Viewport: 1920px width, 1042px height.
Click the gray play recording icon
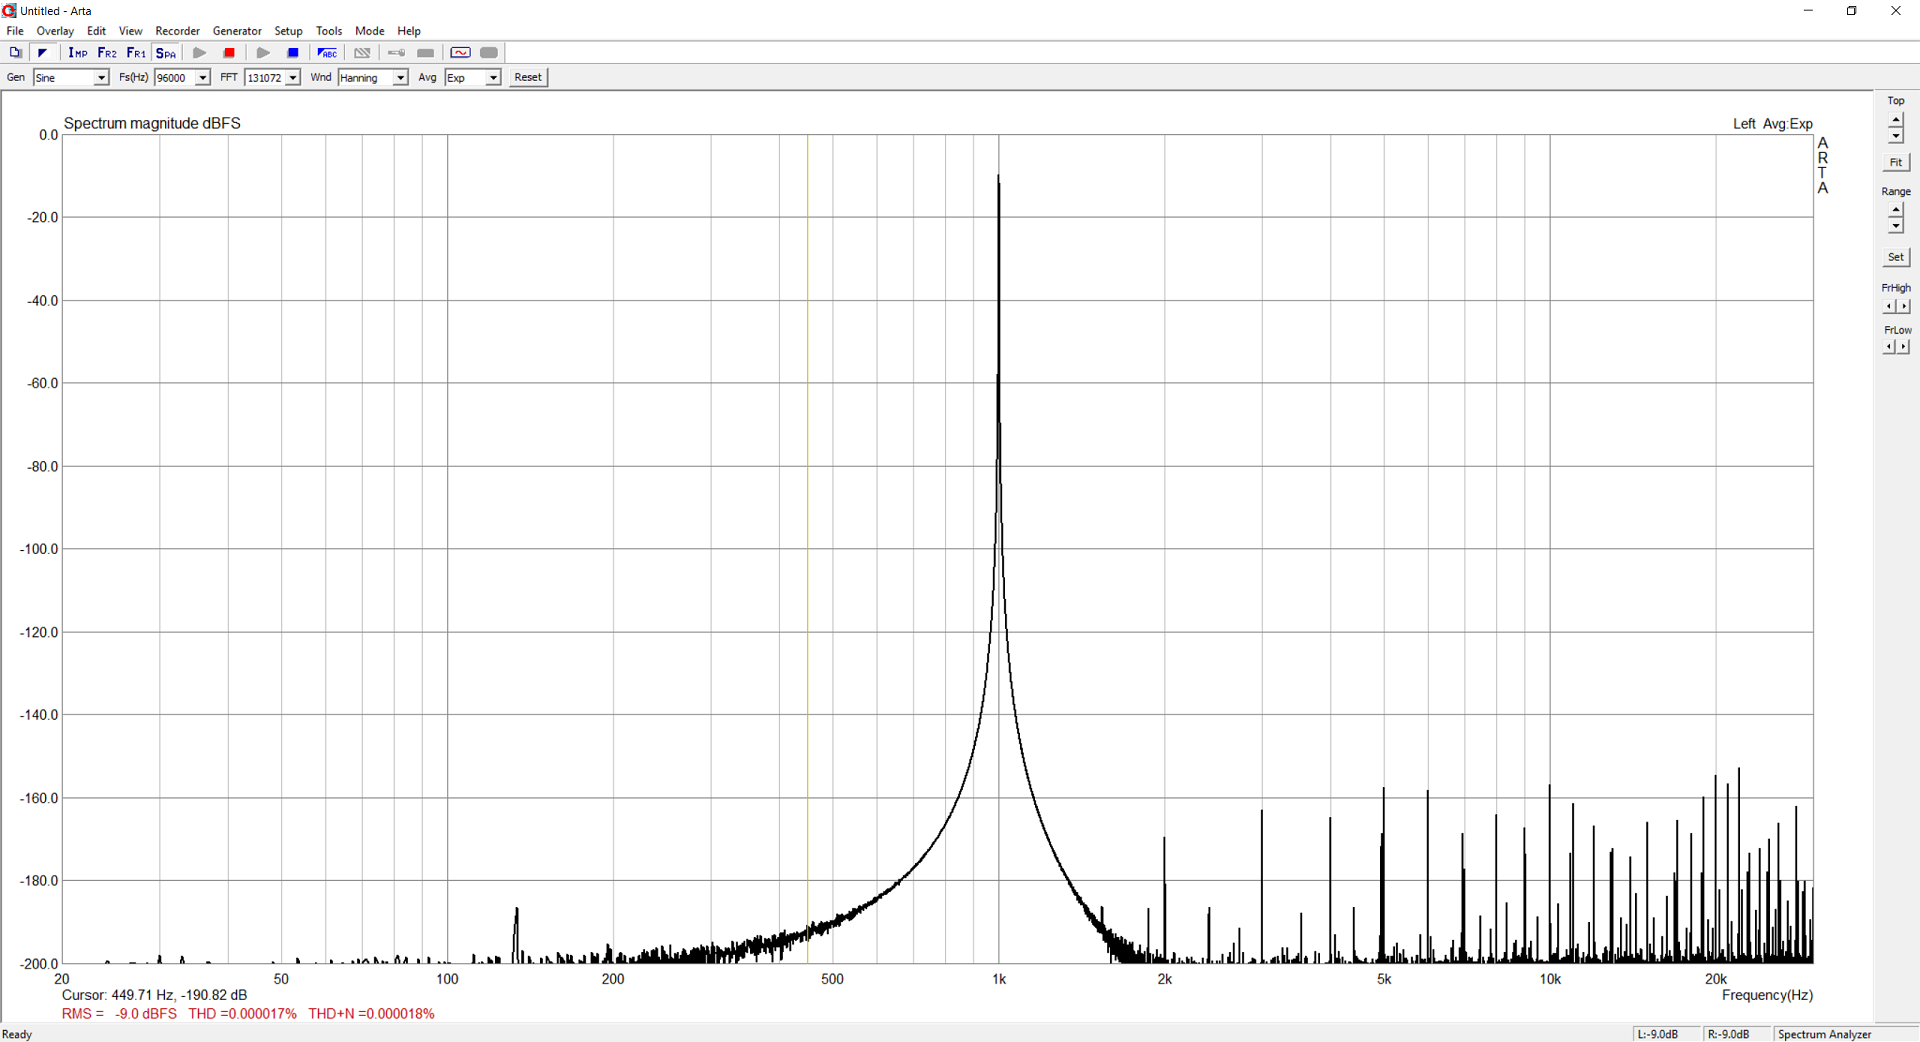tap(200, 53)
